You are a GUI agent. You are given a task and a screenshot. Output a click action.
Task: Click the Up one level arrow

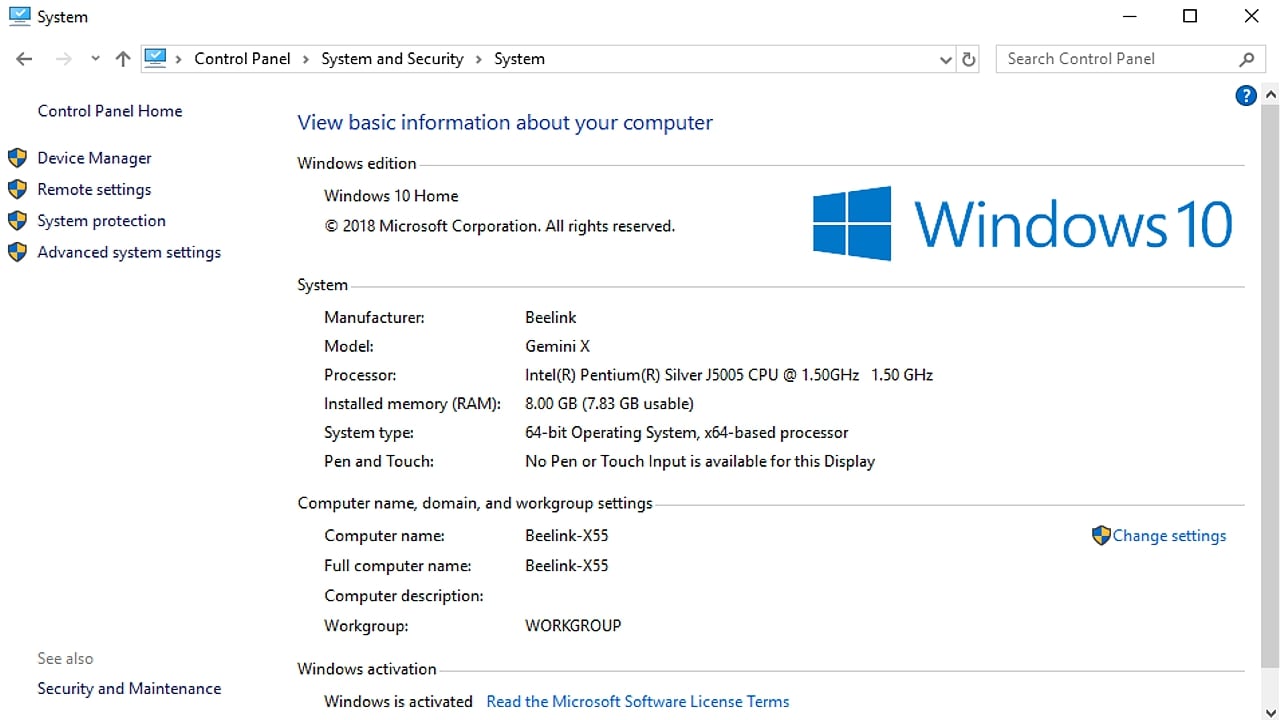click(x=123, y=59)
